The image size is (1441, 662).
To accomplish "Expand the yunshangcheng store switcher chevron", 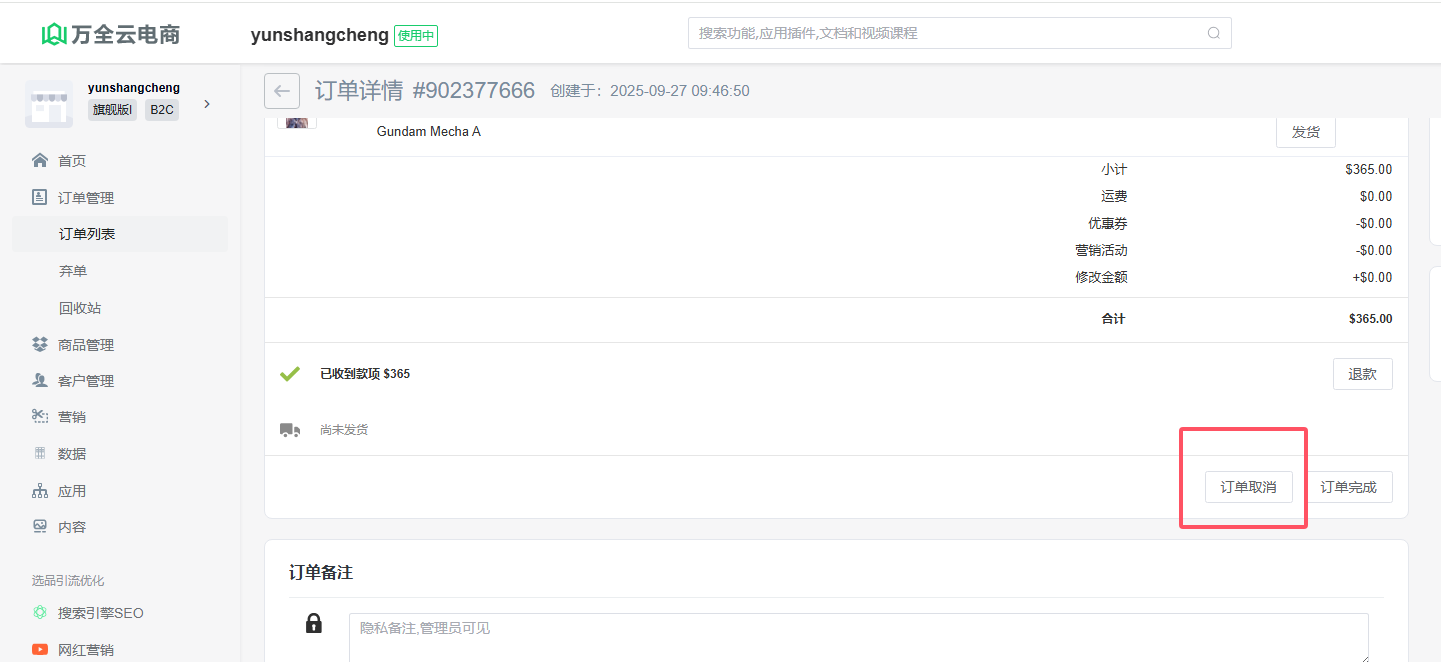I will (207, 104).
